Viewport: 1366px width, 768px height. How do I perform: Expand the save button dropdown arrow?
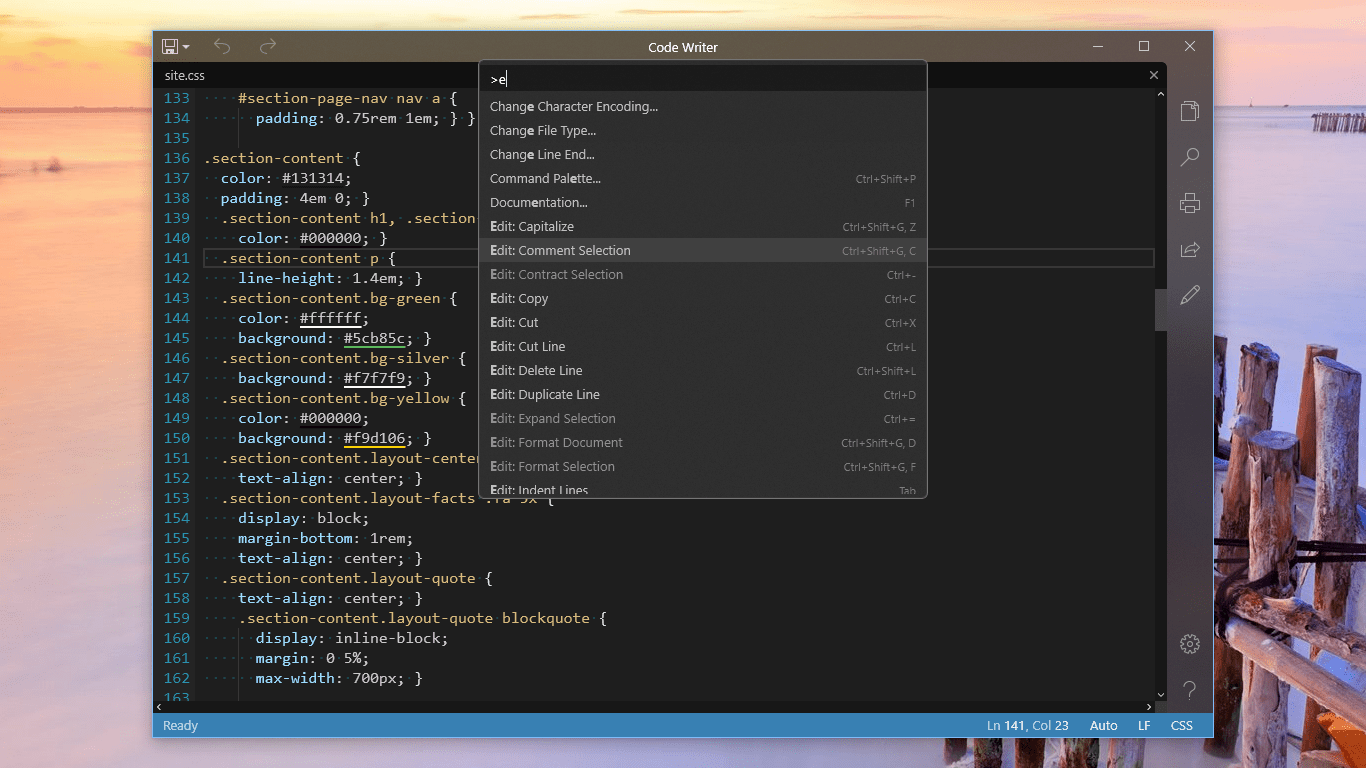click(184, 46)
